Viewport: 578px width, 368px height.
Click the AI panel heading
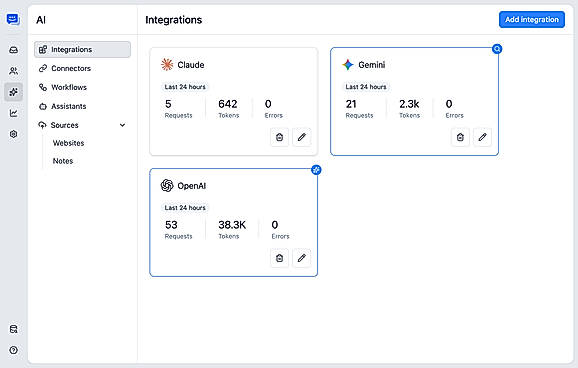[x=41, y=20]
